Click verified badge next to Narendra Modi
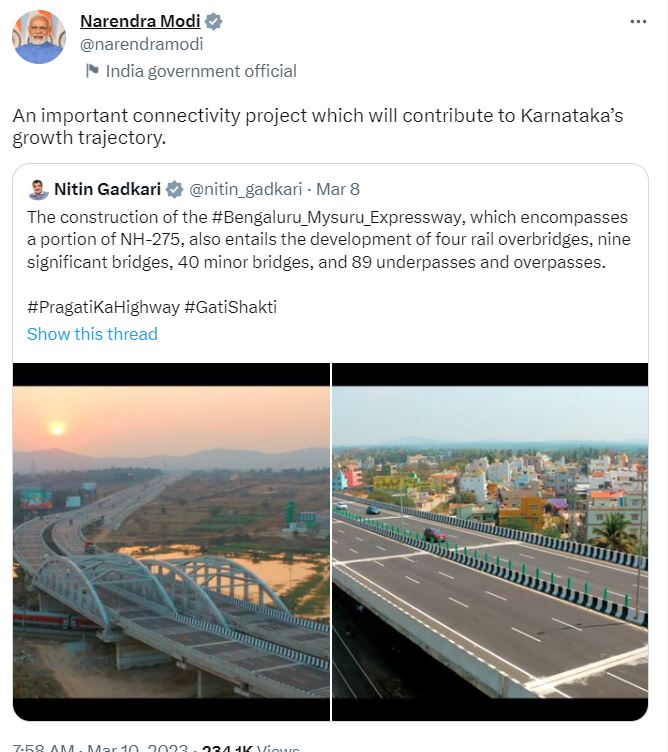Viewport: 668px width, 752px height. [x=213, y=22]
